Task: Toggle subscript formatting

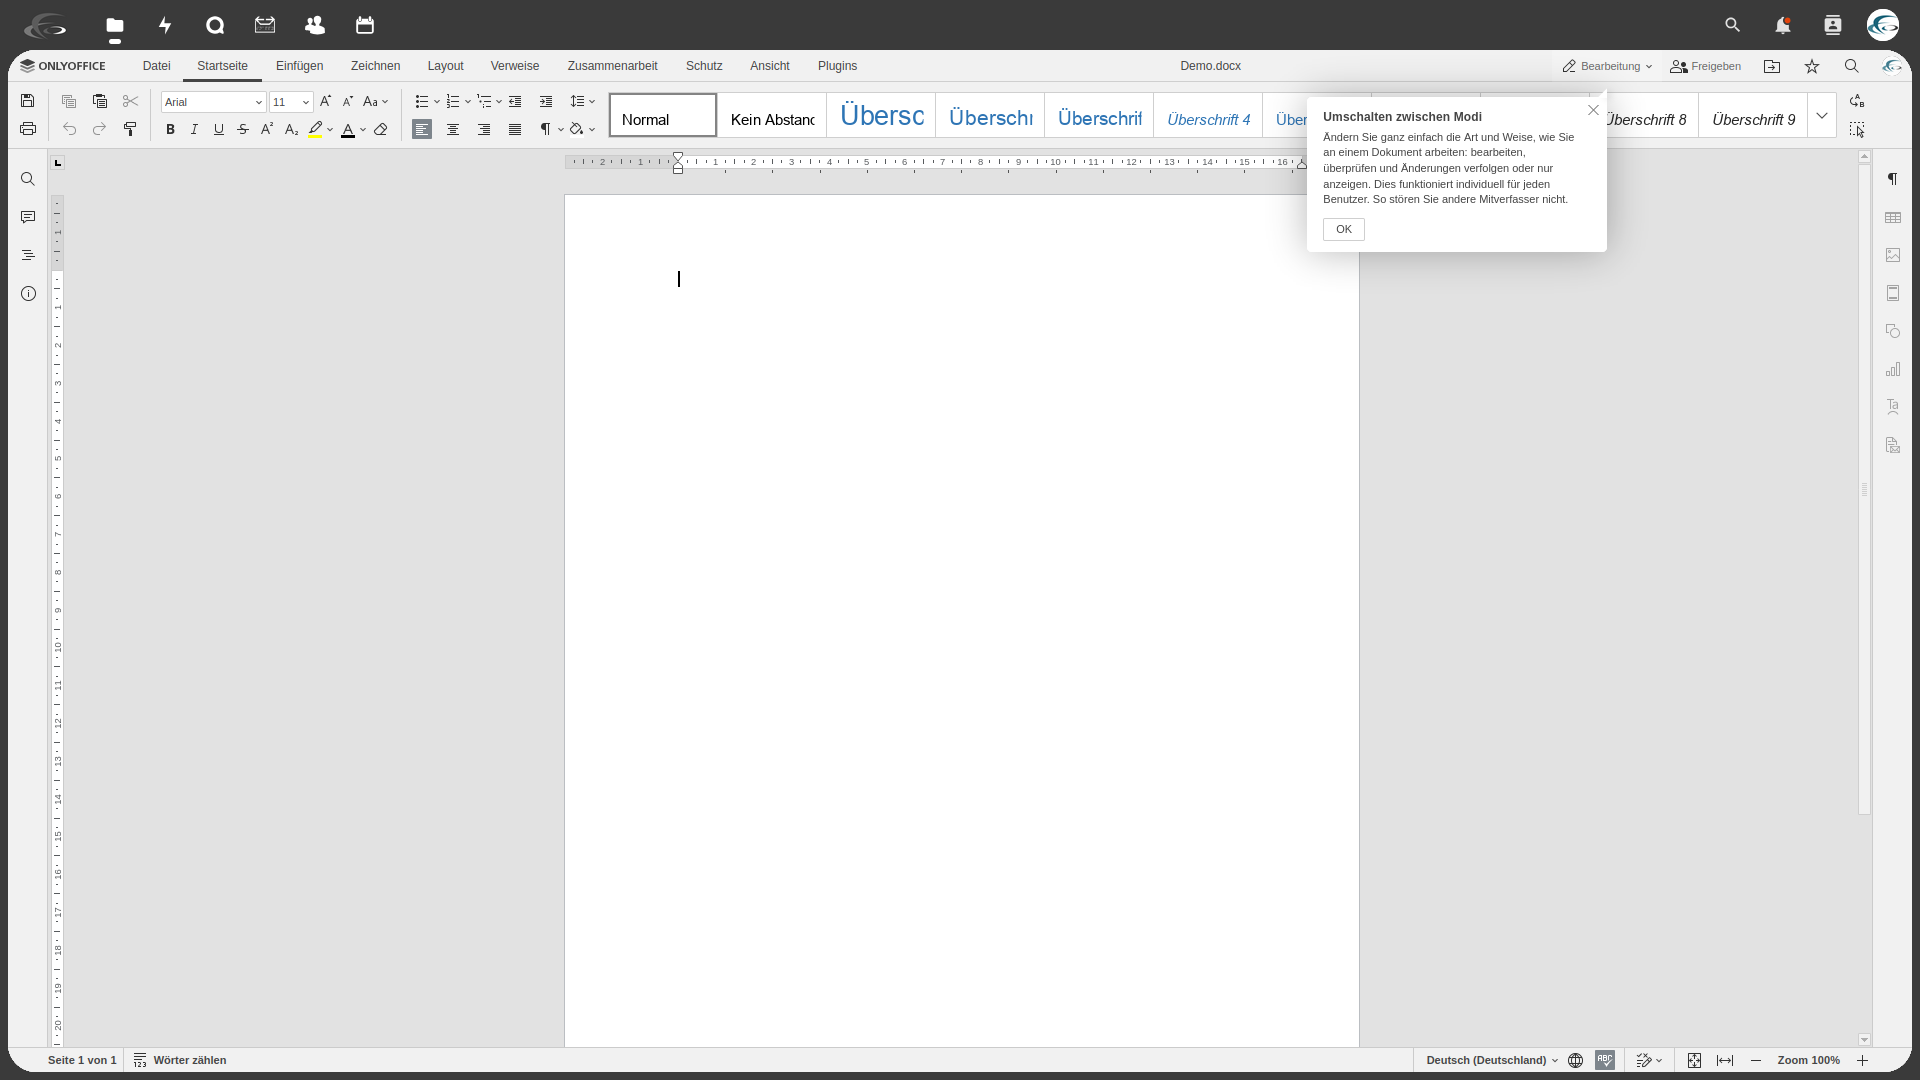Action: coord(291,129)
